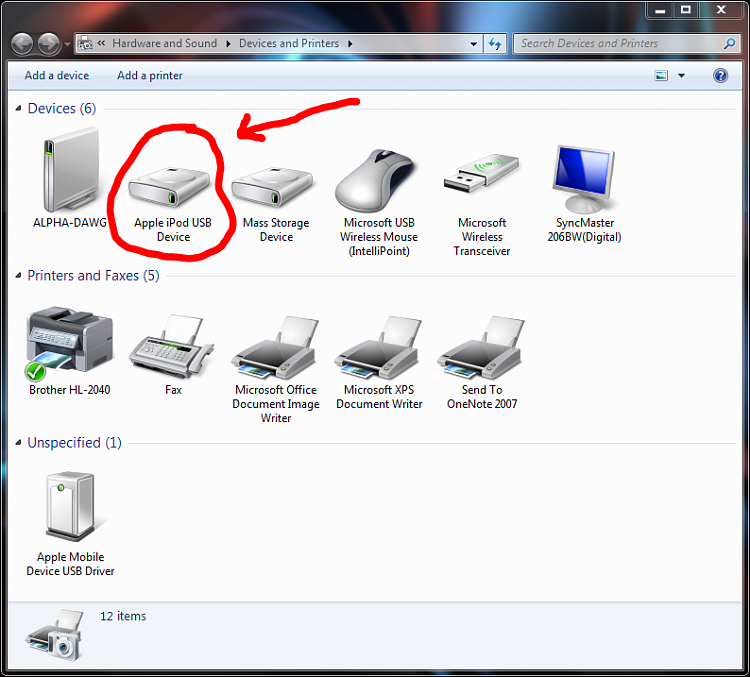
Task: Open the address bar history dropdown
Action: tap(474, 44)
